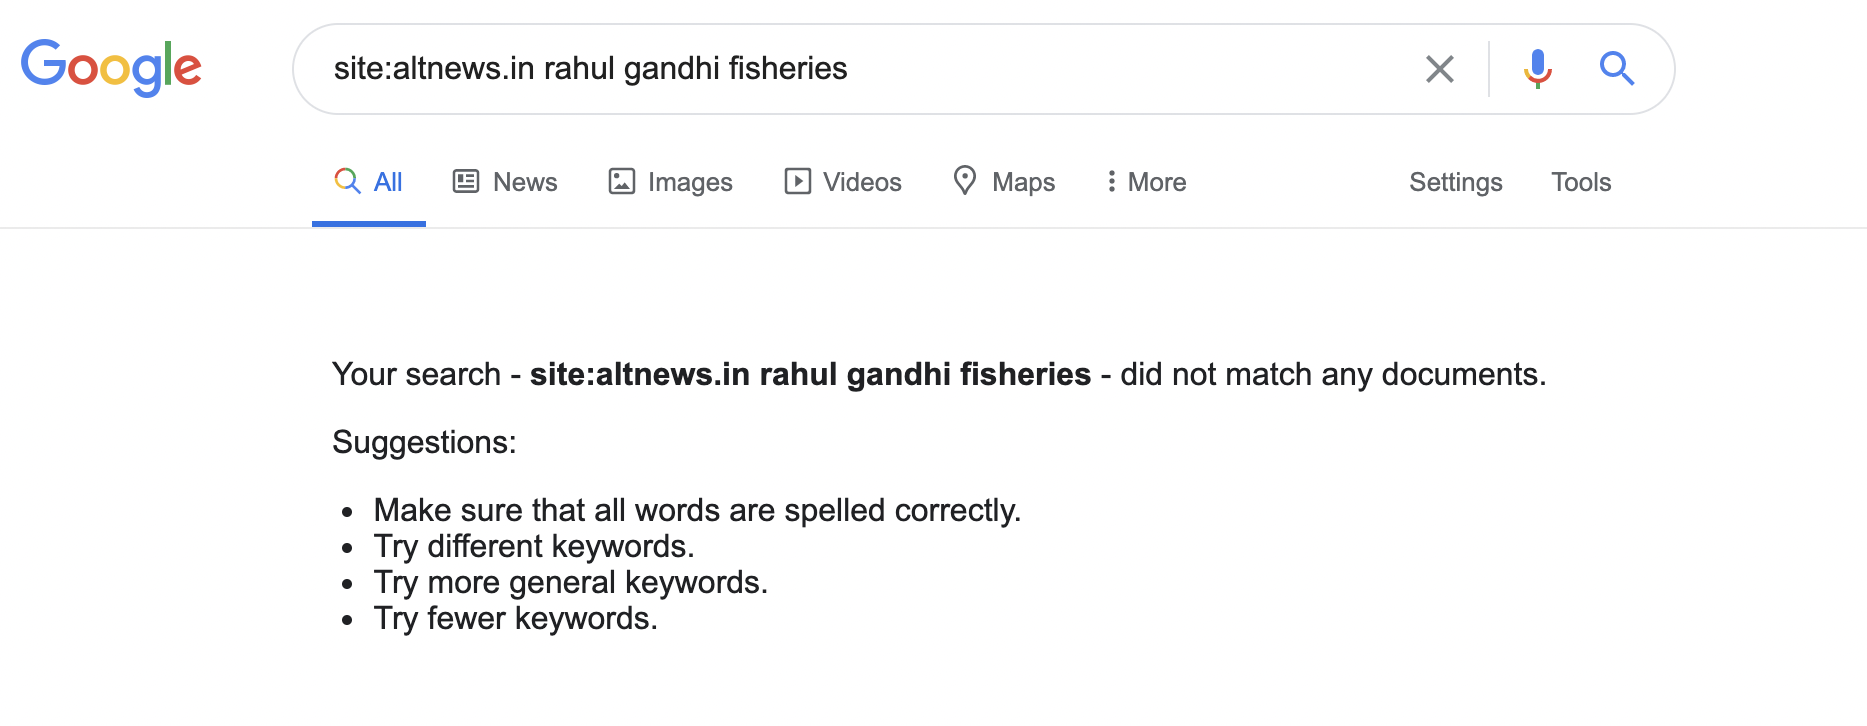Switch to the Videos tab

tap(862, 182)
